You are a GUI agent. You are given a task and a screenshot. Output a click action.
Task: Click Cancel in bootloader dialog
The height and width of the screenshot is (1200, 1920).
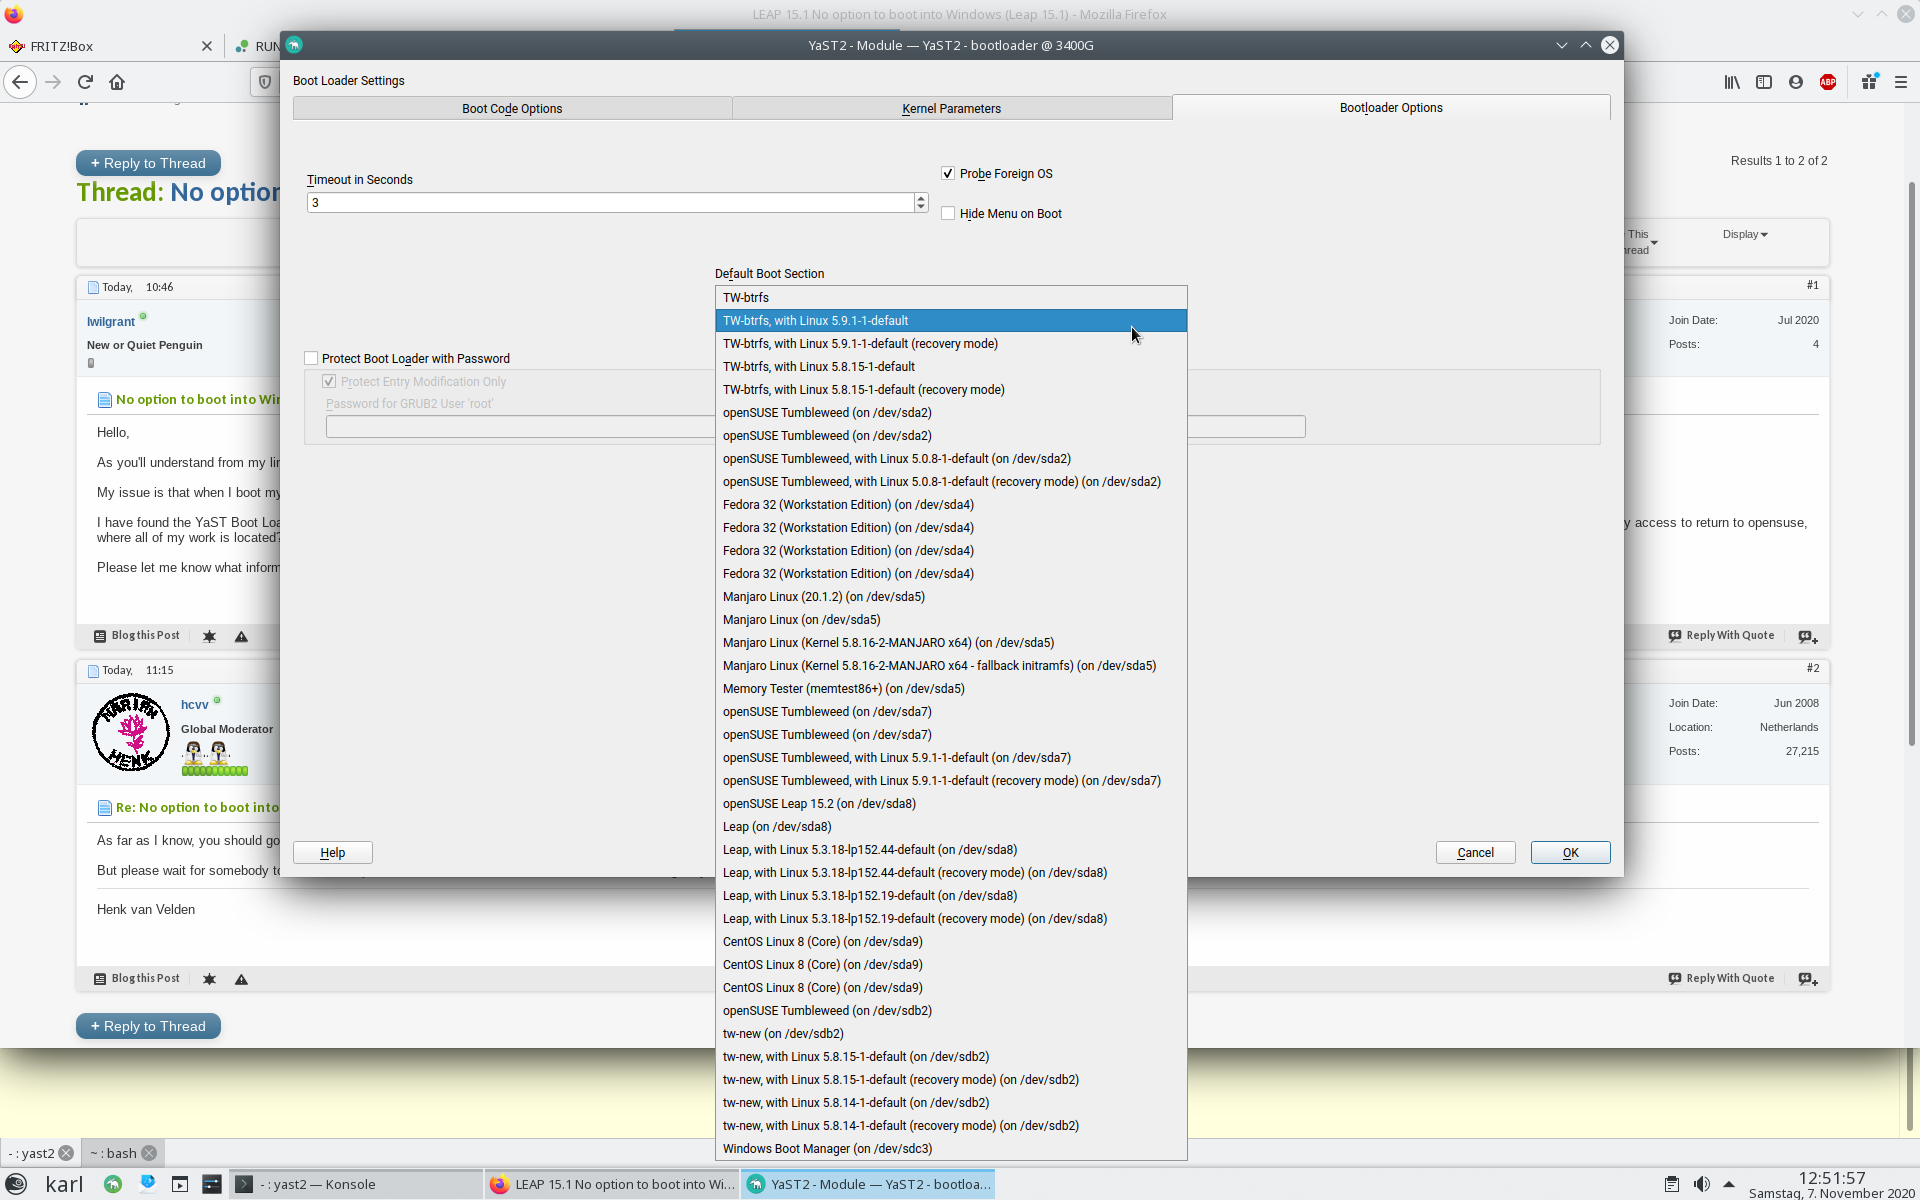[1475, 853]
